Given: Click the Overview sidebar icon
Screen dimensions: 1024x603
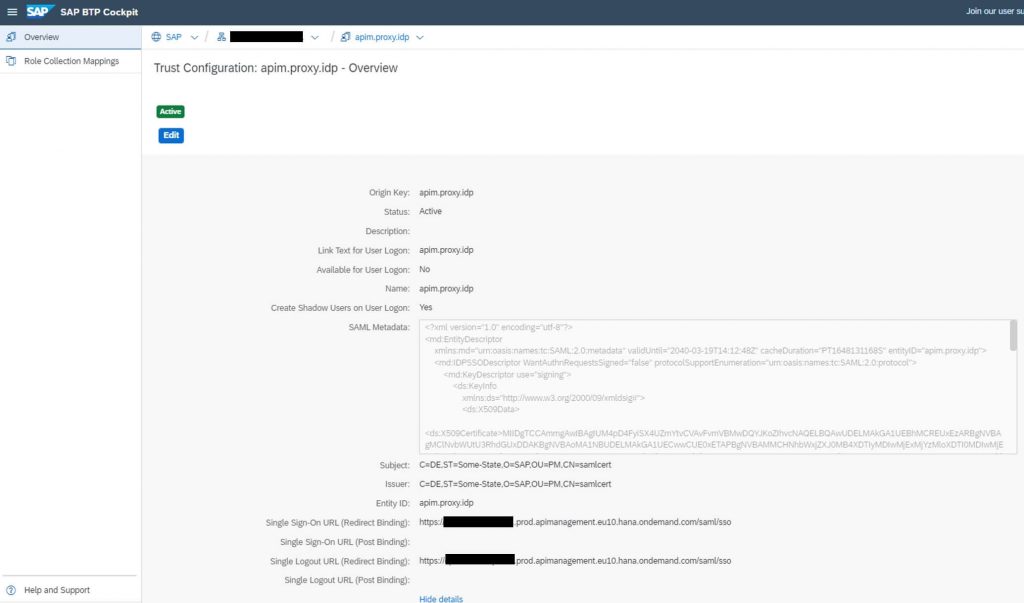Looking at the screenshot, I should pos(11,37).
